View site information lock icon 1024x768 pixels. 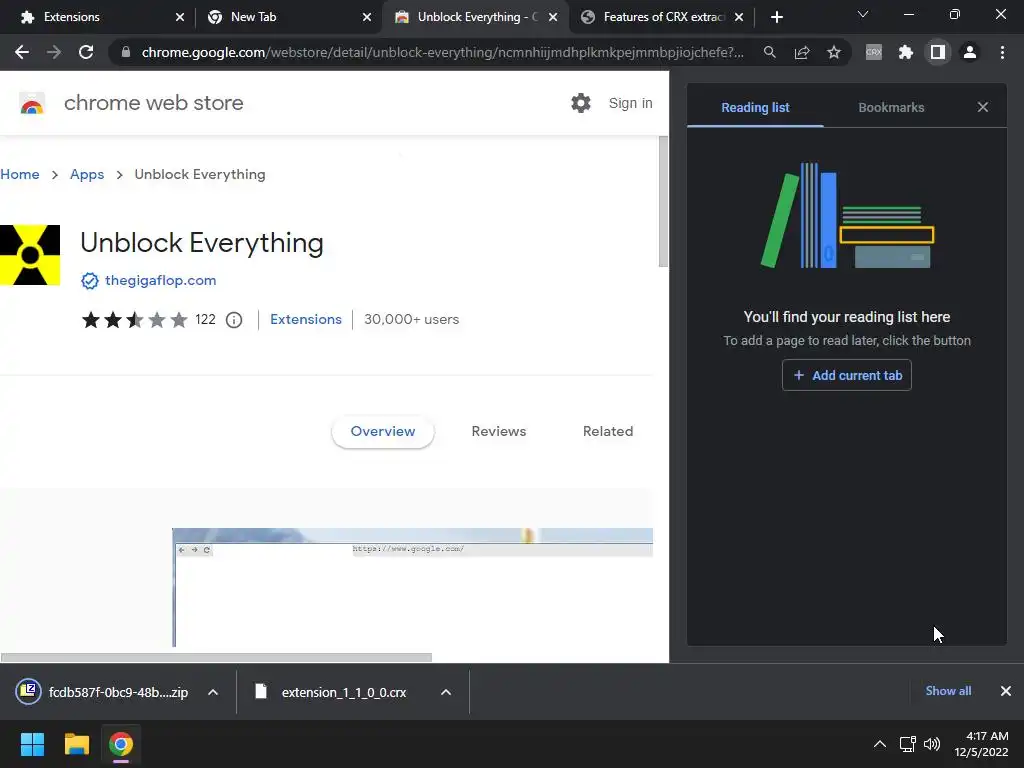pyautogui.click(x=126, y=52)
